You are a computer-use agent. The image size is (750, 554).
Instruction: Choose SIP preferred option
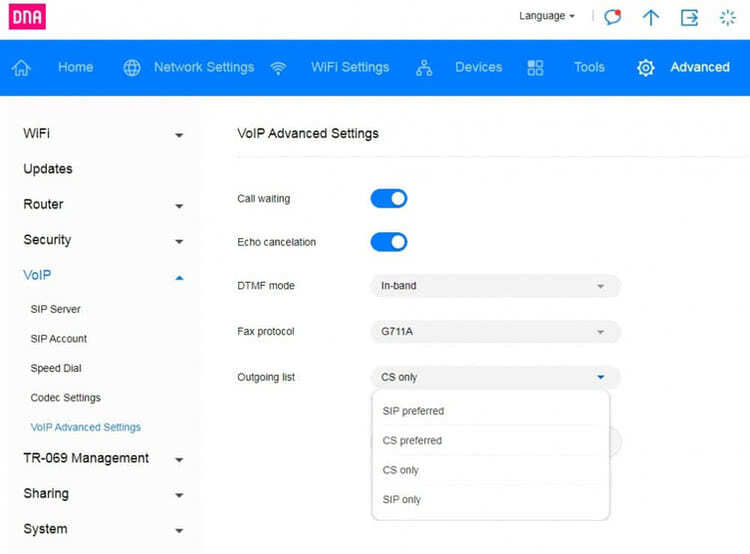point(491,411)
